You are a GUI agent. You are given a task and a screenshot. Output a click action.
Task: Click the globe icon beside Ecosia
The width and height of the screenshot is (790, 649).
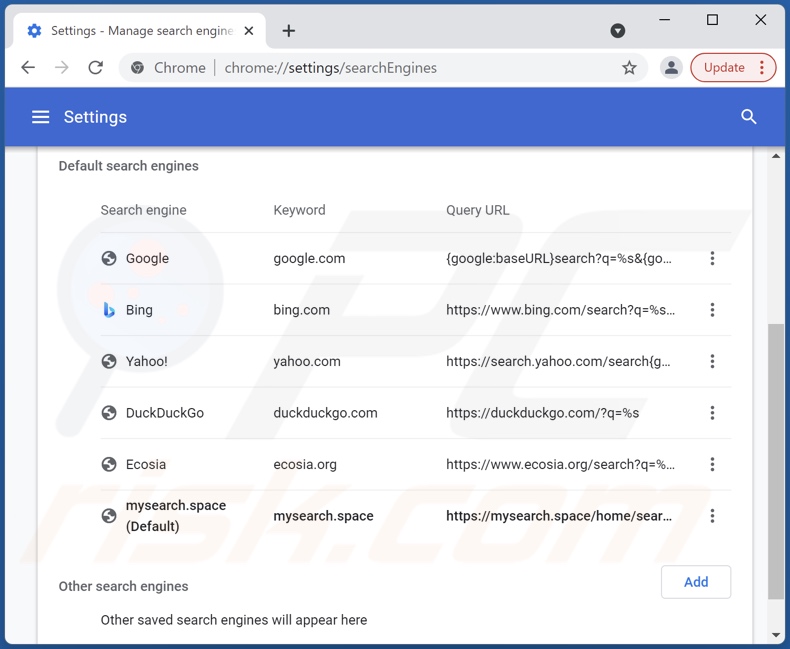(x=109, y=464)
